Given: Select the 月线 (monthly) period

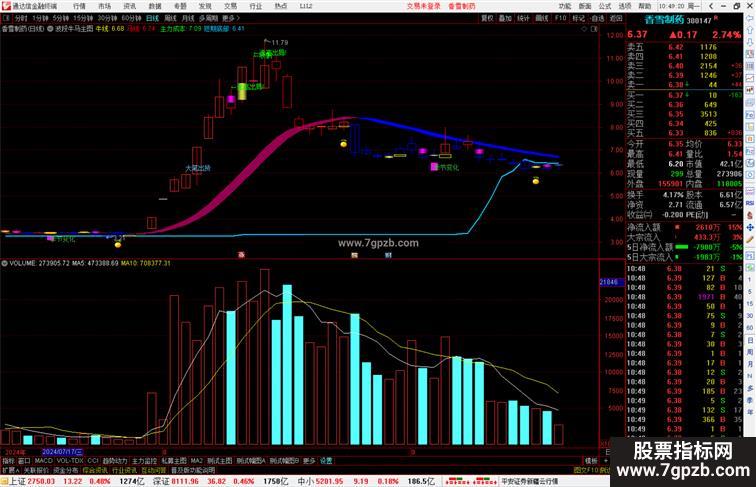Looking at the screenshot, I should click(188, 18).
